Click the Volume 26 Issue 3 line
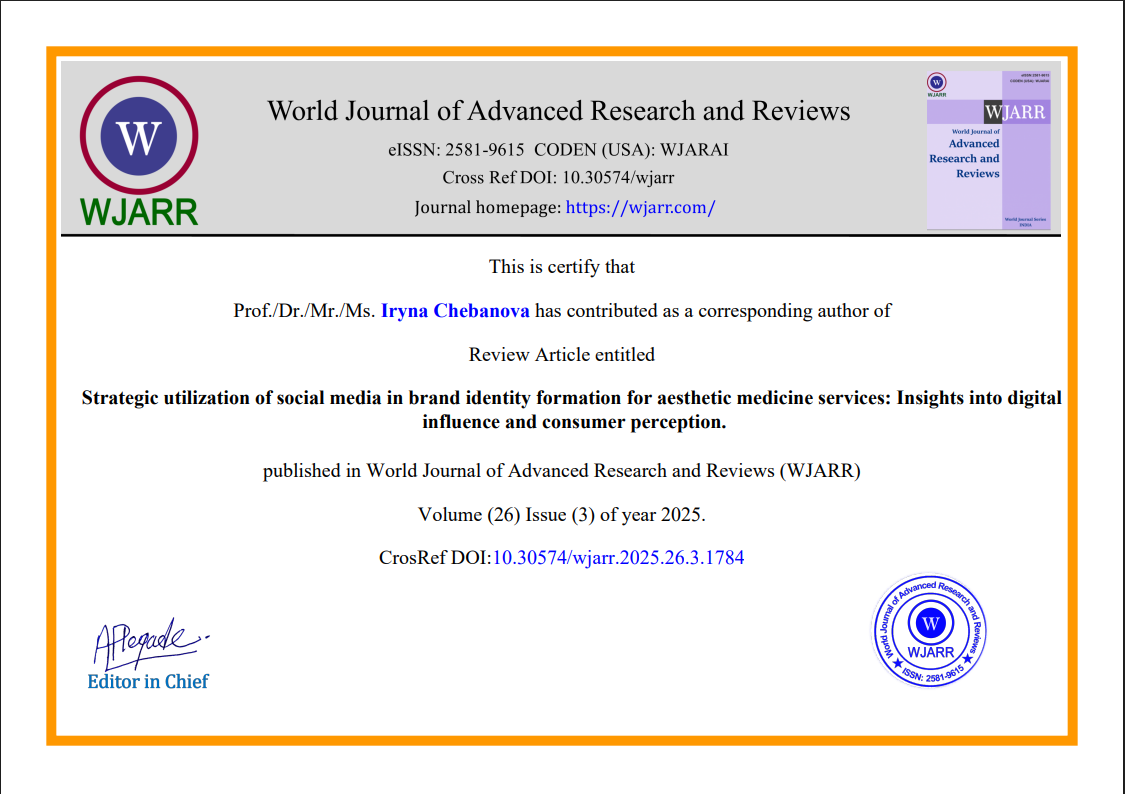This screenshot has height=794, width=1125. [562, 514]
